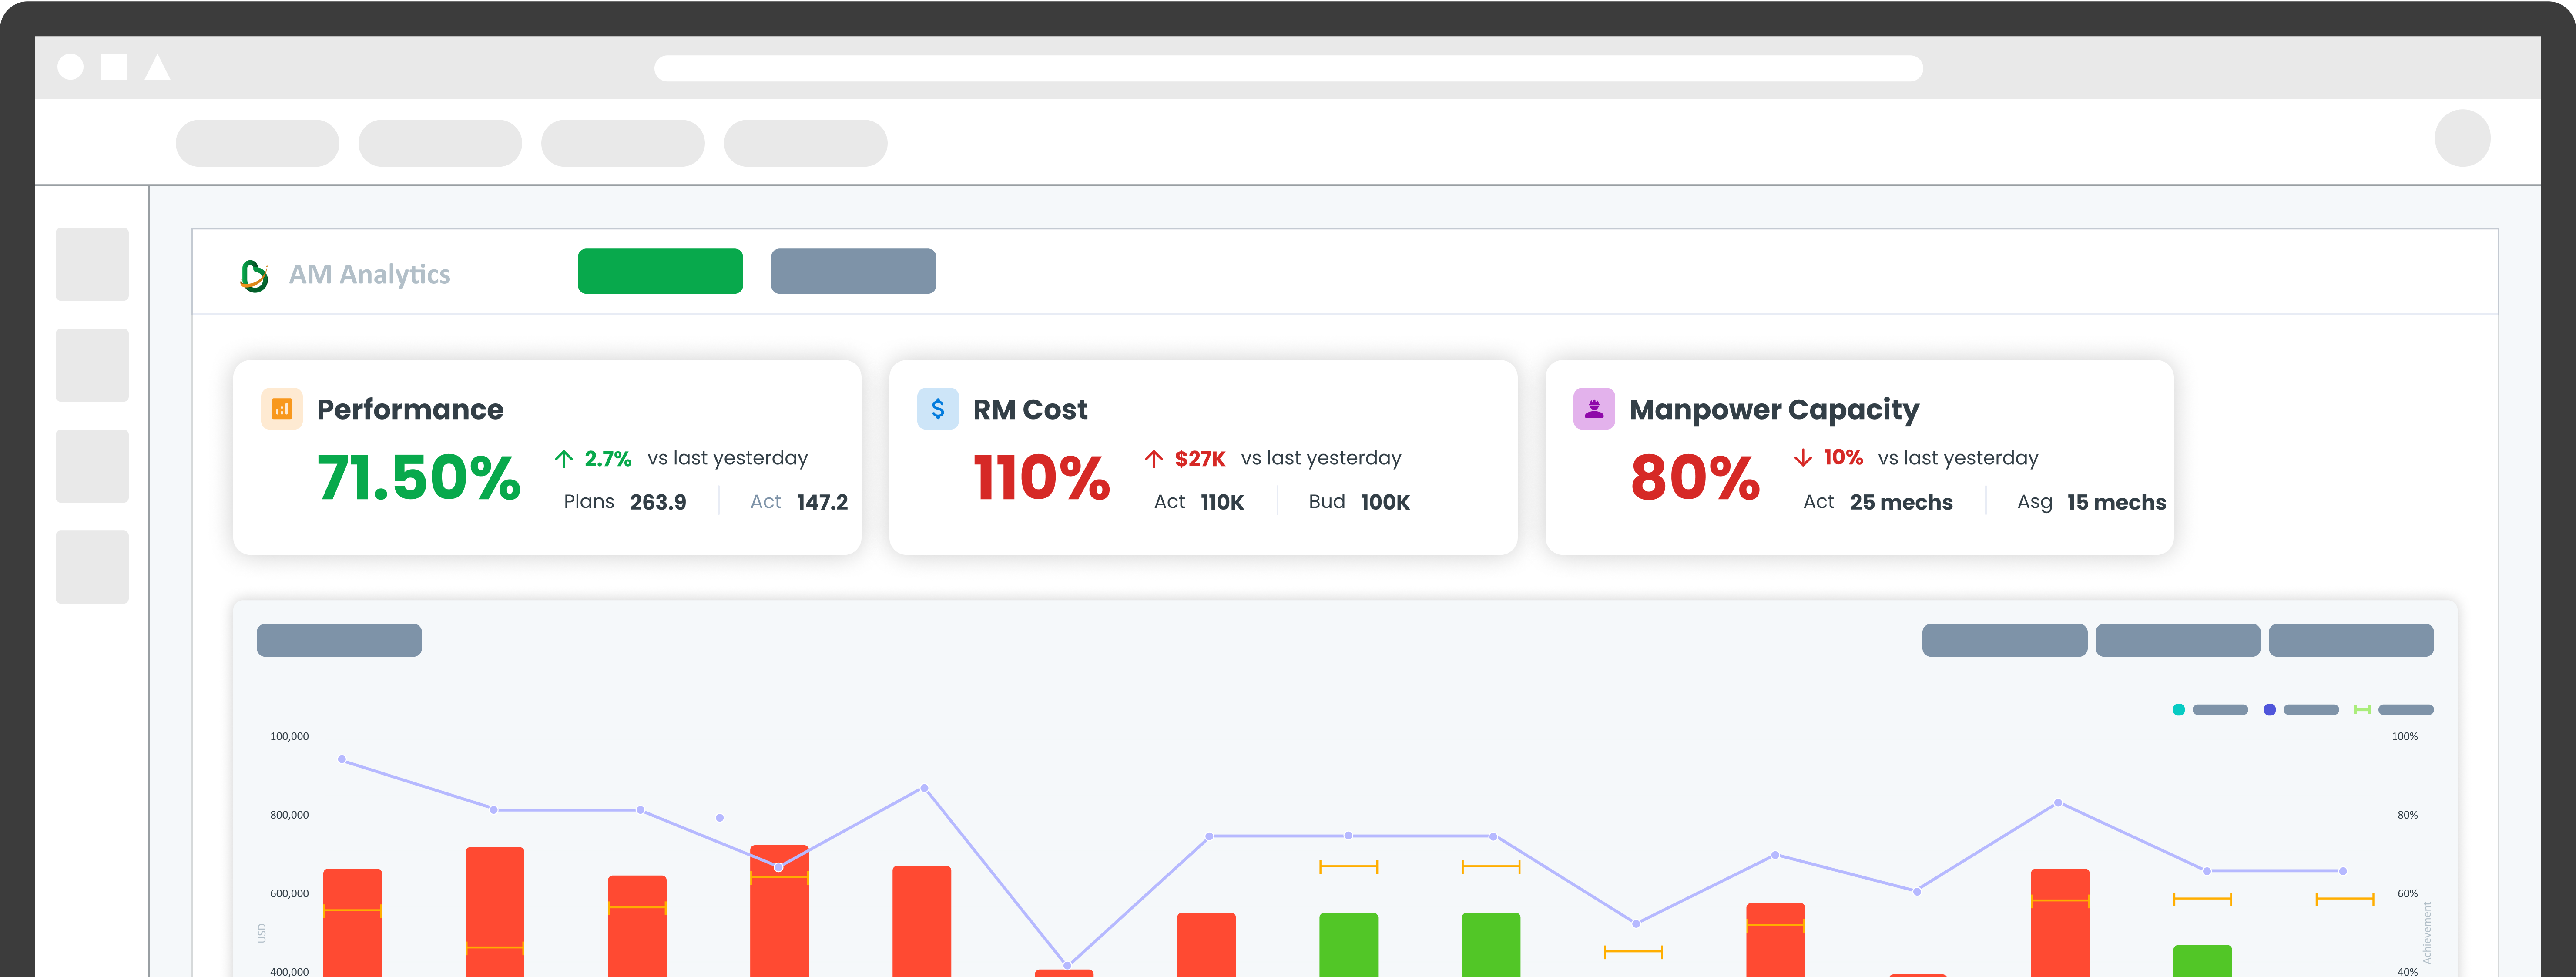Image resolution: width=2576 pixels, height=977 pixels.
Task: Click the first pill button in top navigation
Action: pos(257,143)
